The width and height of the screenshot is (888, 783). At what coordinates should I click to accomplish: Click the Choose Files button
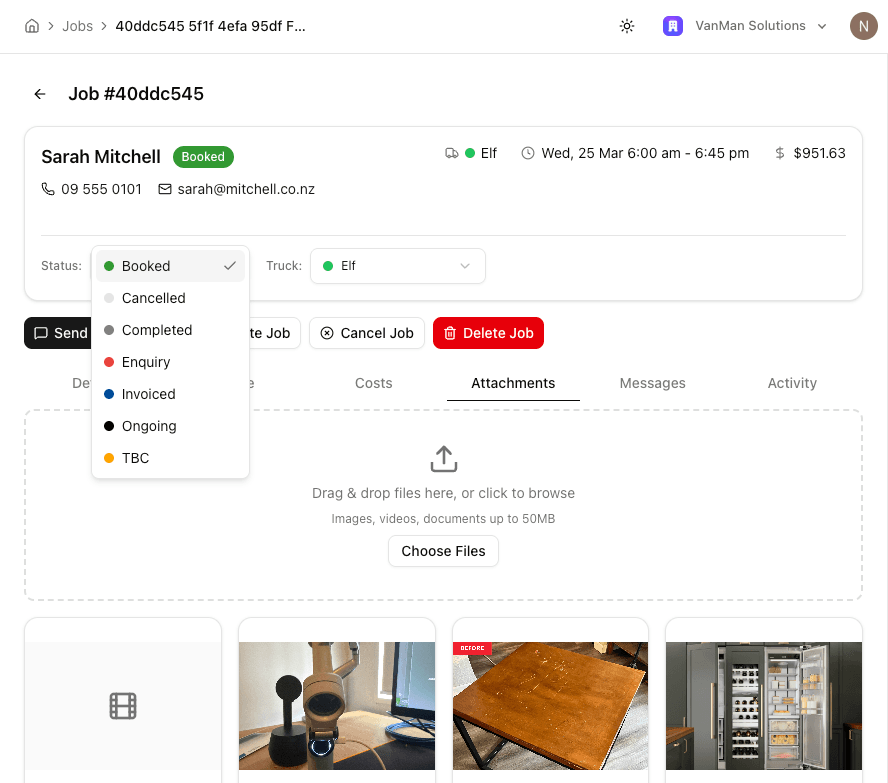pyautogui.click(x=443, y=551)
